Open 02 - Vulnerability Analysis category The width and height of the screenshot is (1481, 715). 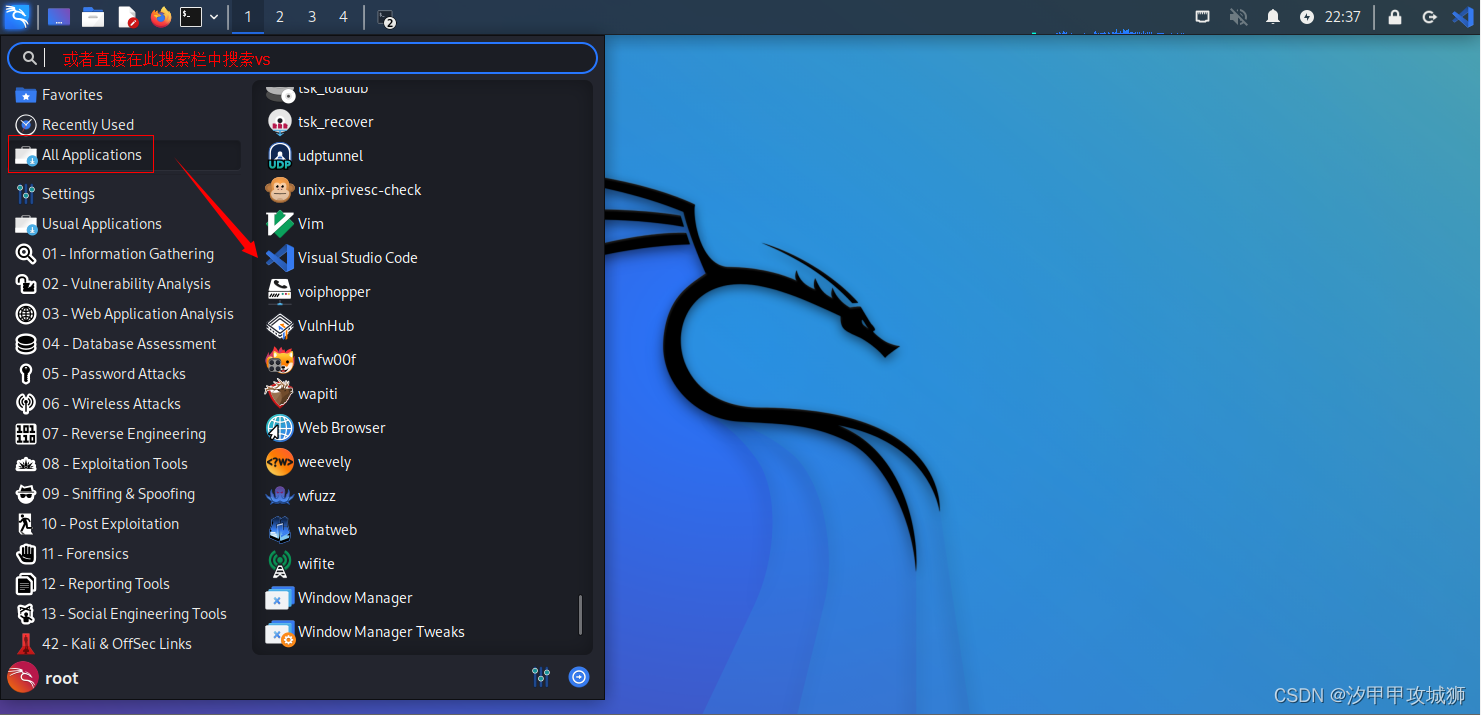[127, 284]
